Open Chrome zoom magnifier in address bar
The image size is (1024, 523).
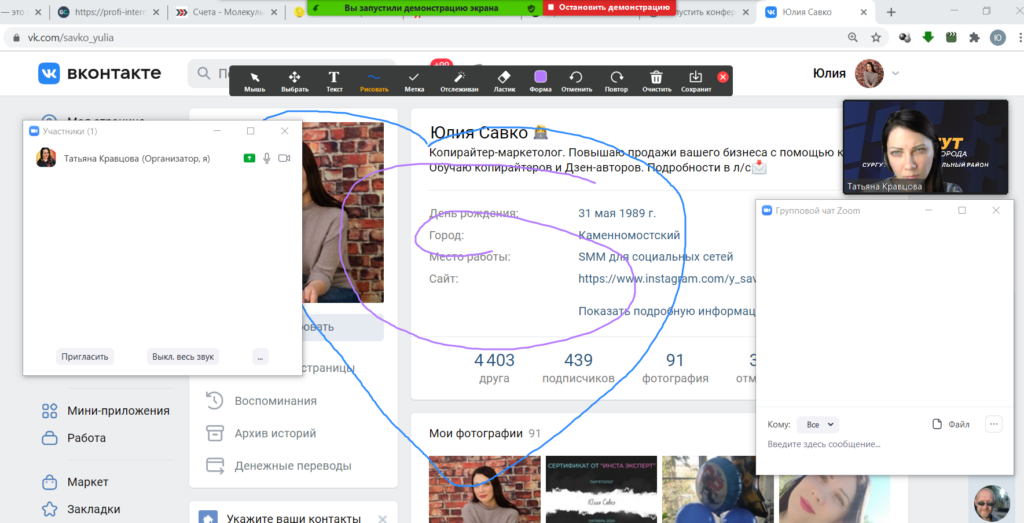pyautogui.click(x=852, y=38)
